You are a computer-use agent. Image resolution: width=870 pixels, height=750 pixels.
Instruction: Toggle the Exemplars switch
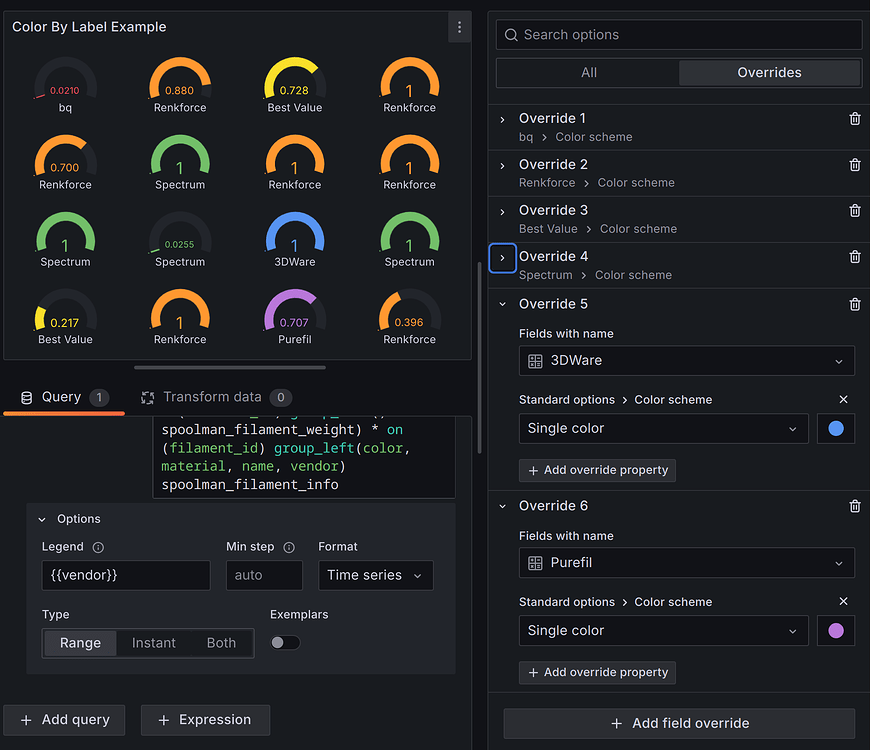285,643
